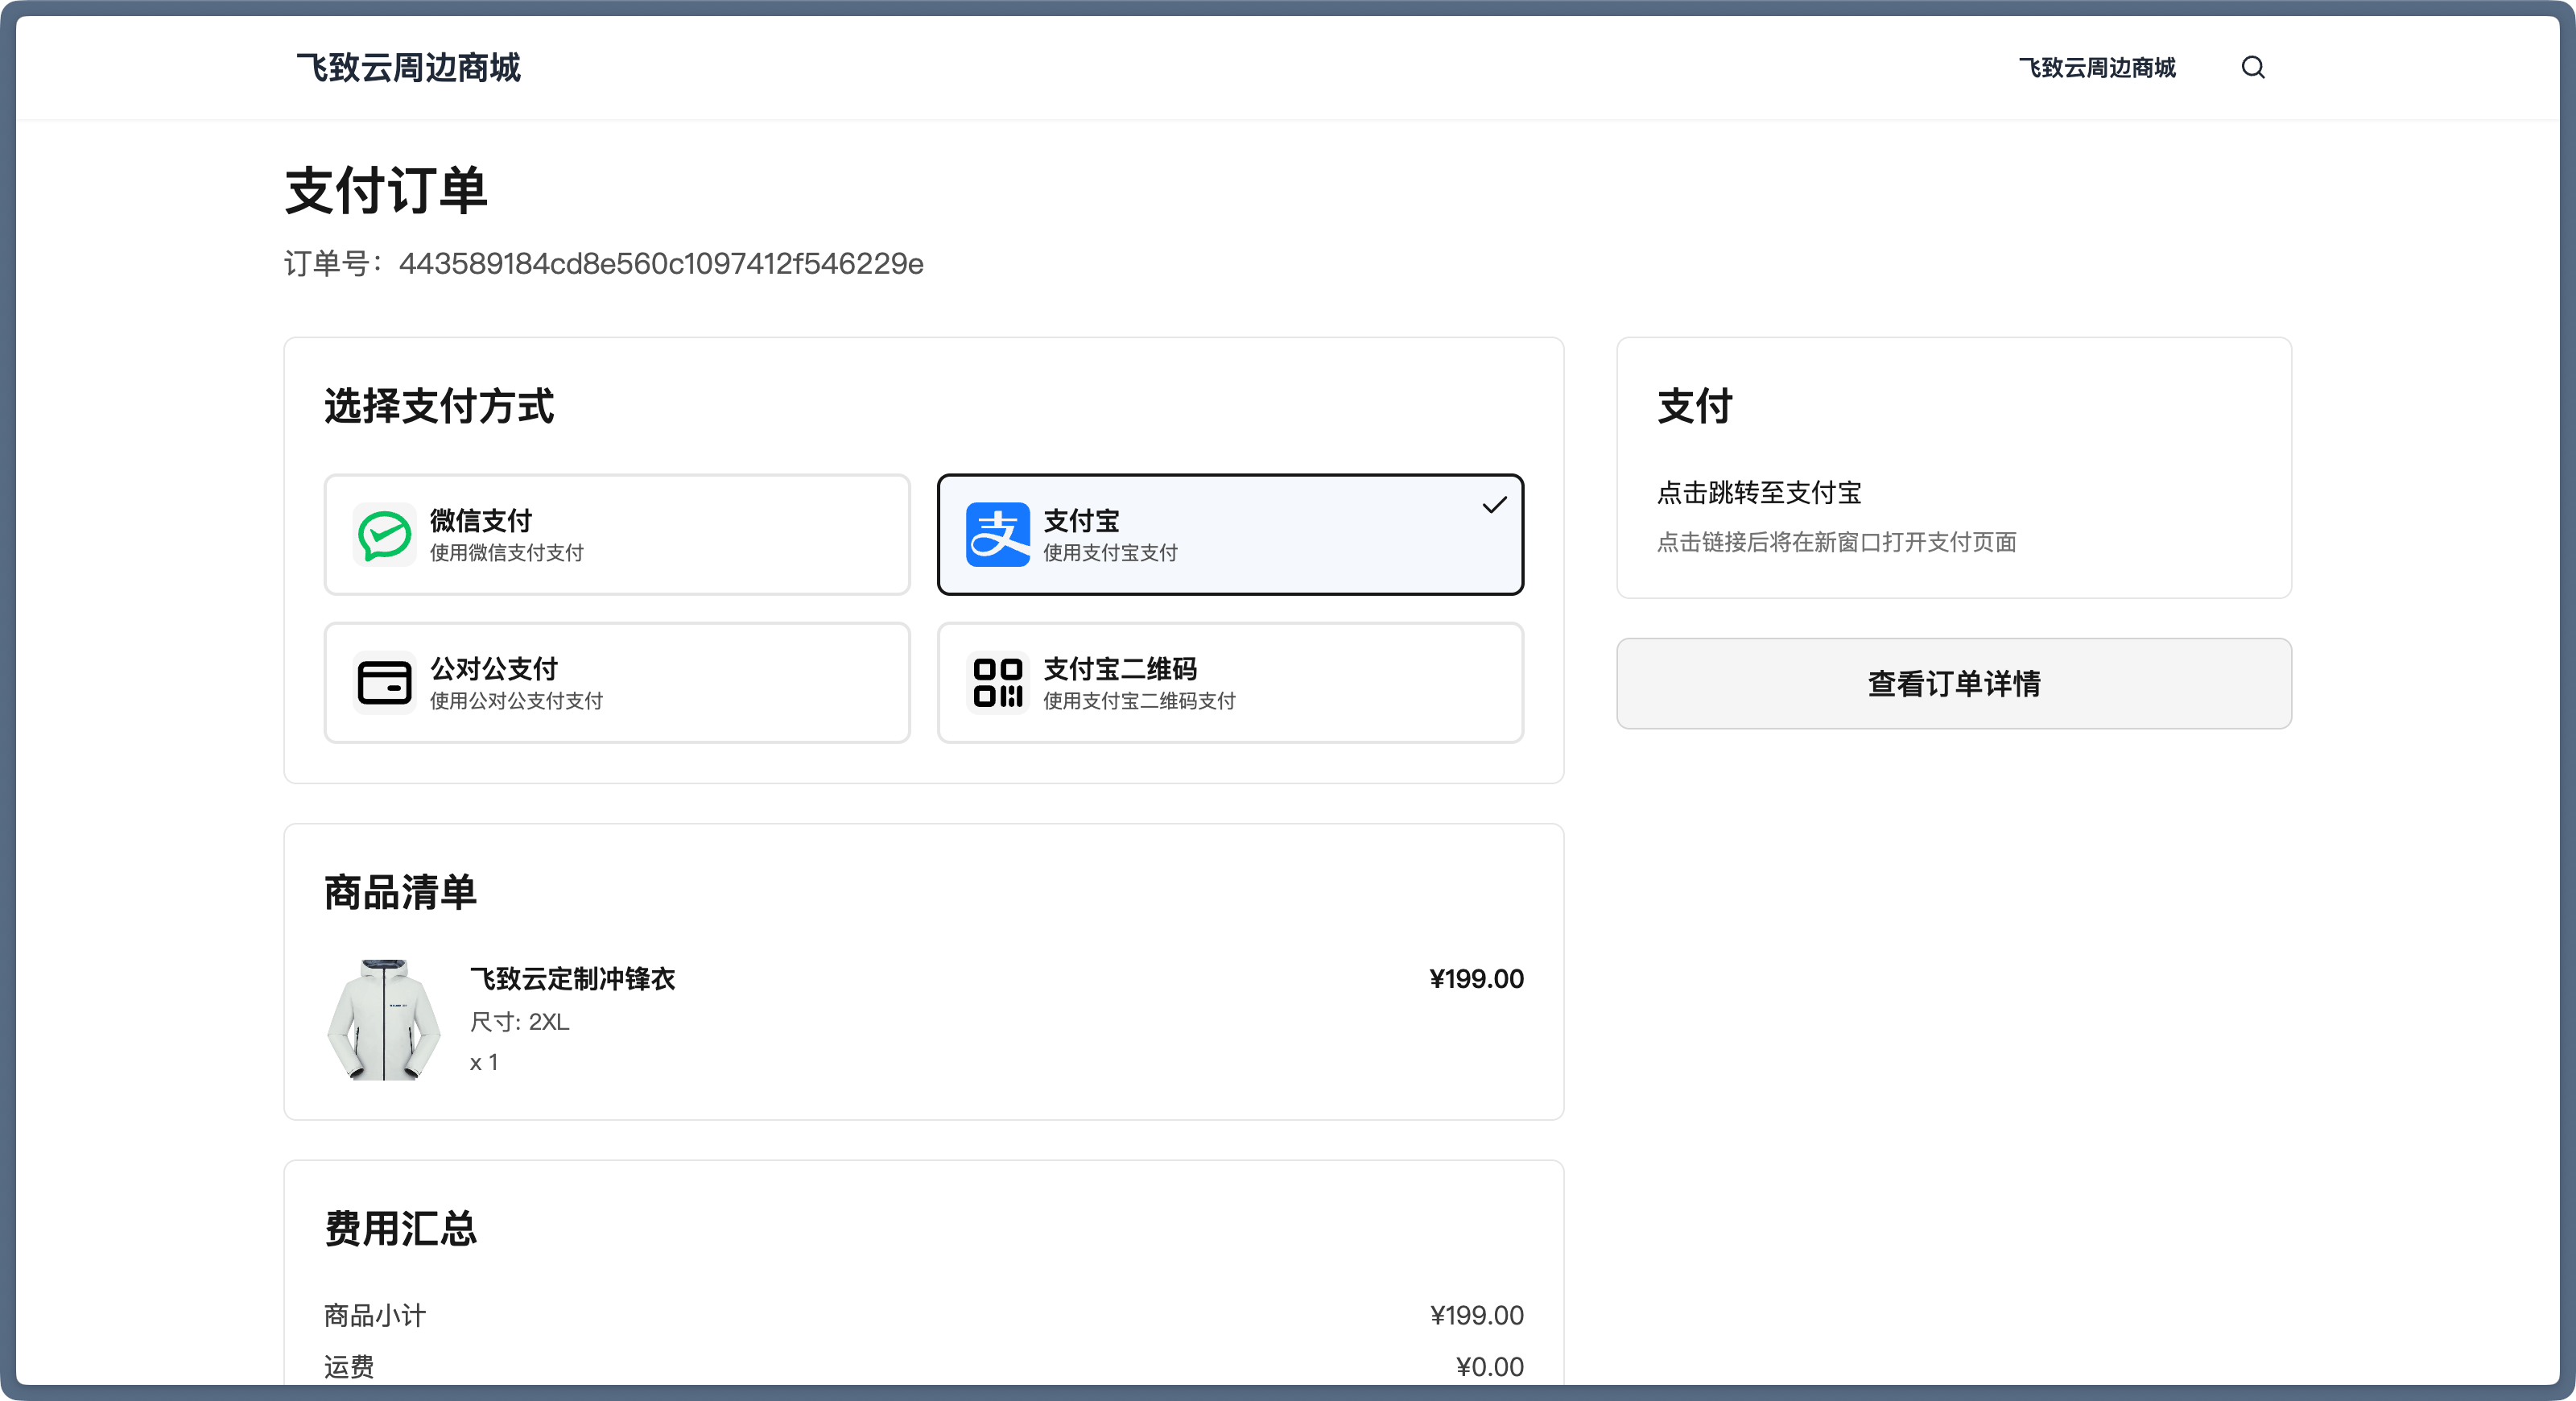Click the QR code icon for 支付宝二维码

click(997, 683)
